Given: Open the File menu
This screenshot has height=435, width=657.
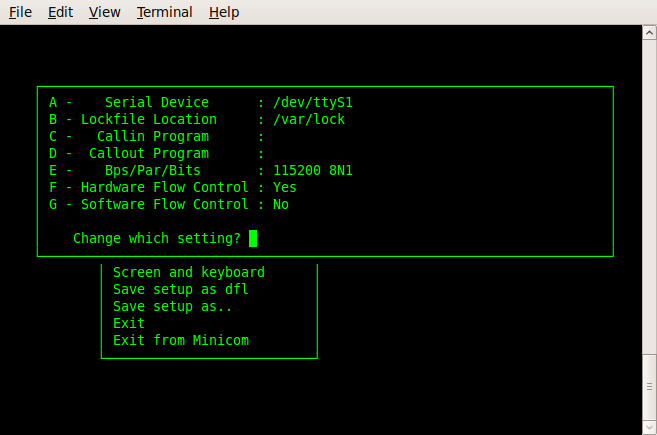Looking at the screenshot, I should click(20, 12).
